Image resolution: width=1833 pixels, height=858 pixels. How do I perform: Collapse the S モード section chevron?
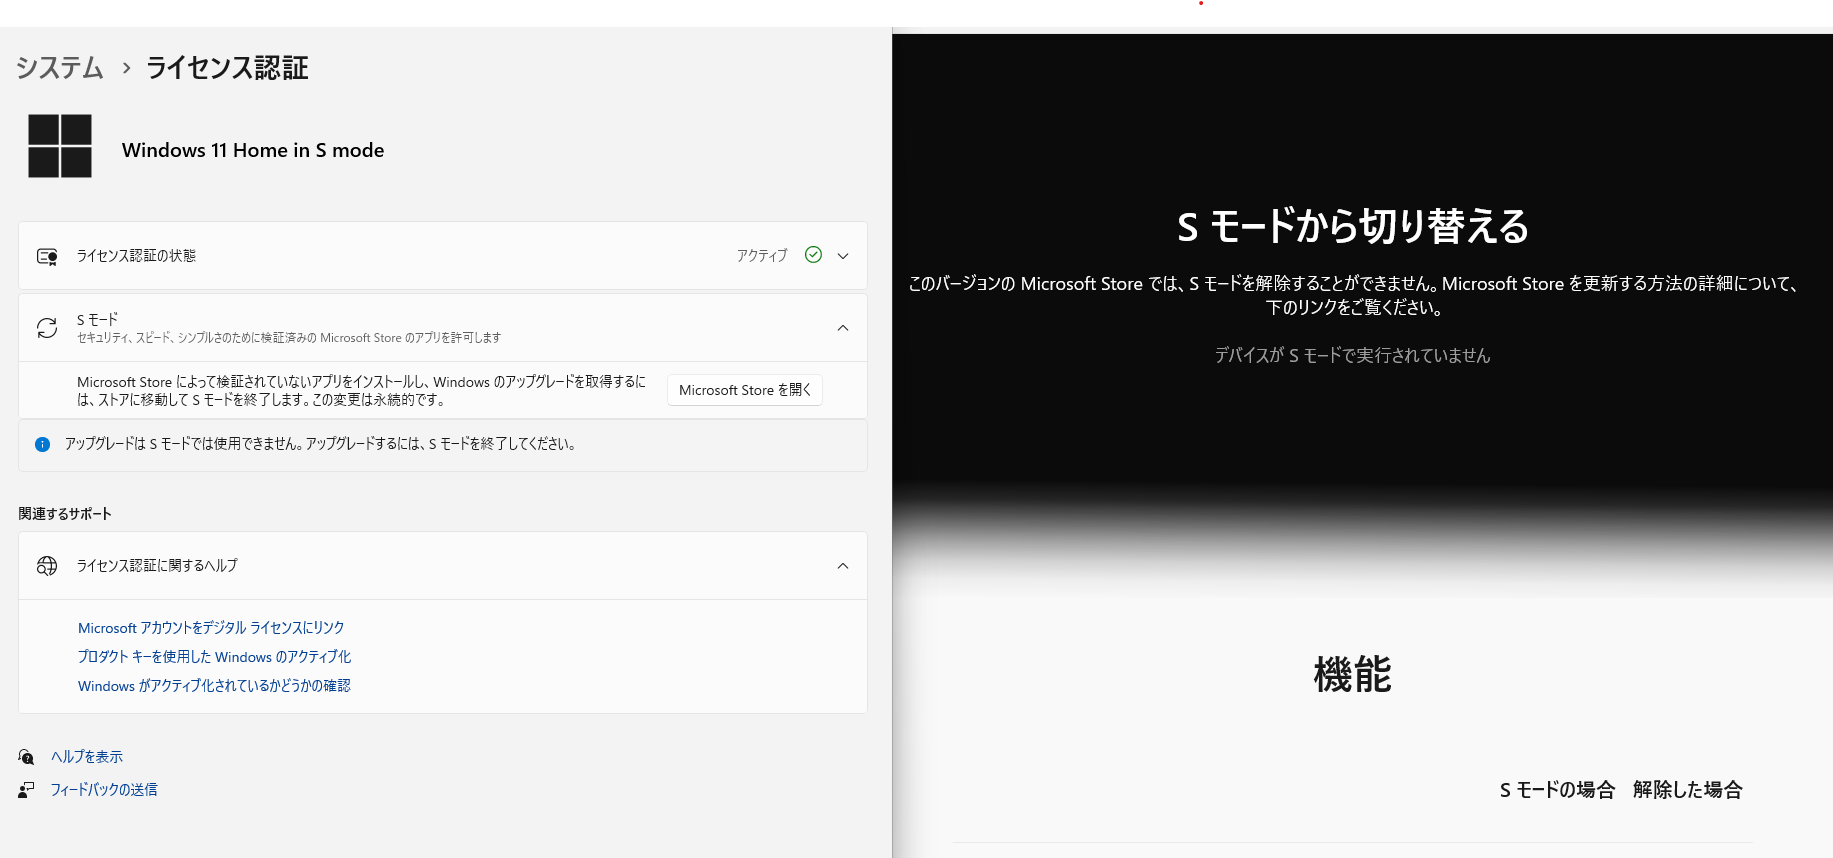(x=843, y=328)
